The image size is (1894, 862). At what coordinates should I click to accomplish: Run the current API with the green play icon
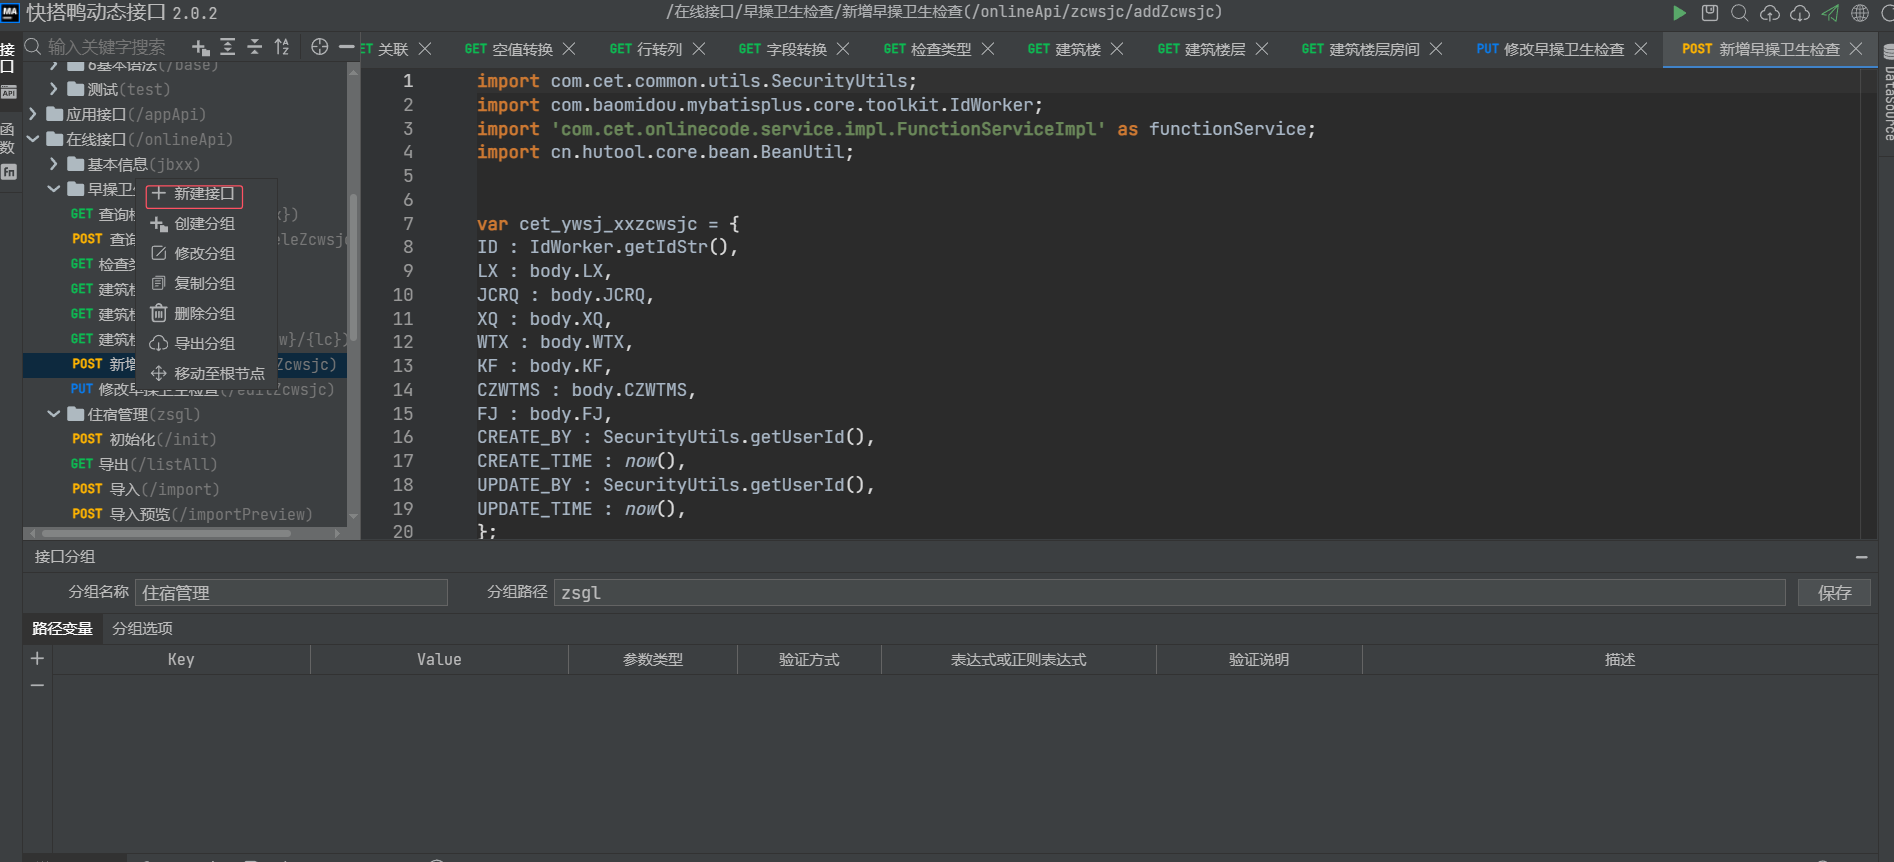tap(1679, 13)
